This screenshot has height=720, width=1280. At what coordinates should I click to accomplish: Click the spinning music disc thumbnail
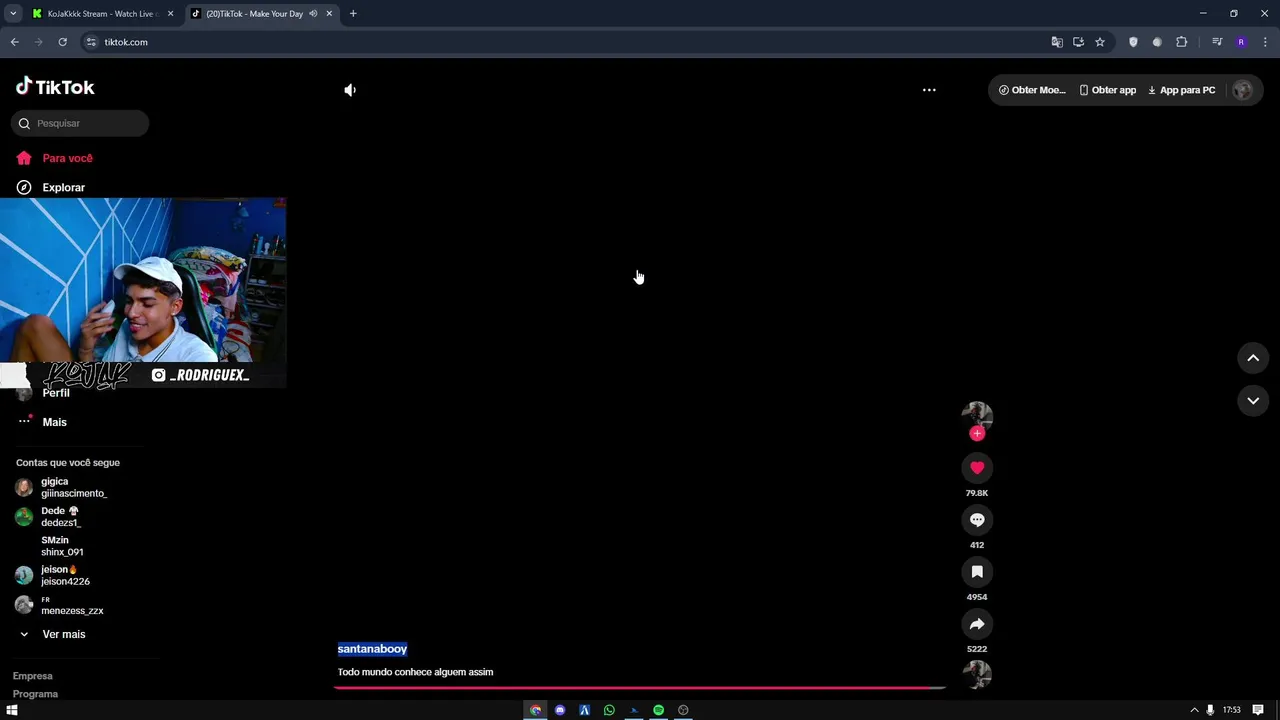(977, 675)
